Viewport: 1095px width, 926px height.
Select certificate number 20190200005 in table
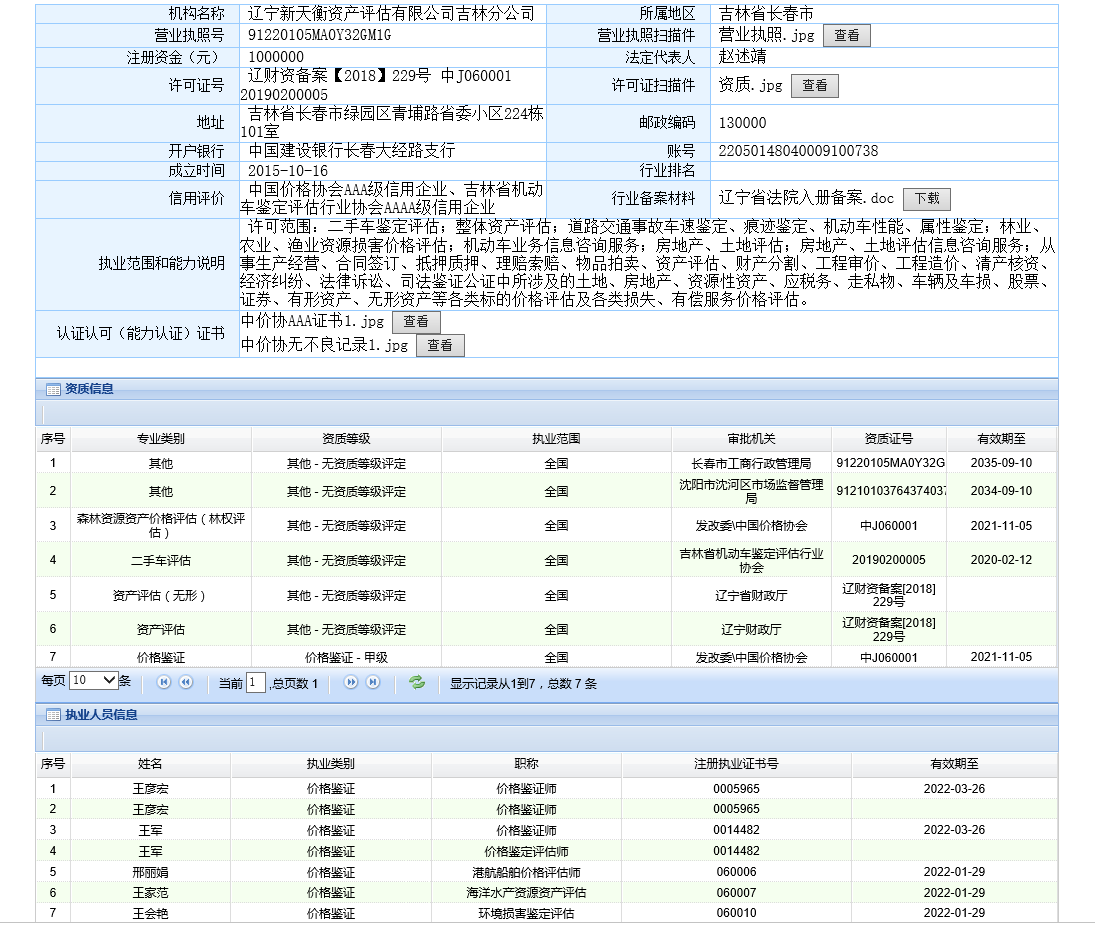888,560
